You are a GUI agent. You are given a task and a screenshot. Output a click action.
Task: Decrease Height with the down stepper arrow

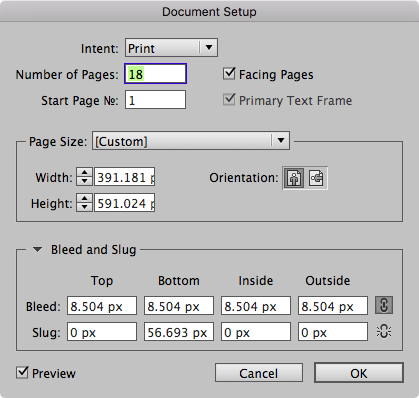(x=84, y=207)
